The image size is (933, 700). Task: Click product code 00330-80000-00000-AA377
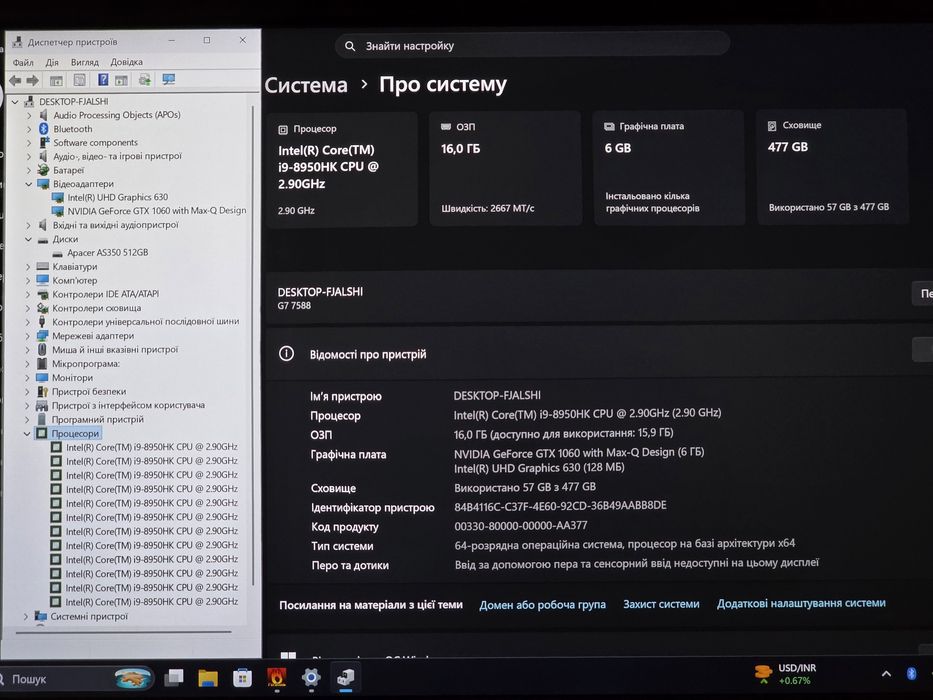(x=521, y=526)
